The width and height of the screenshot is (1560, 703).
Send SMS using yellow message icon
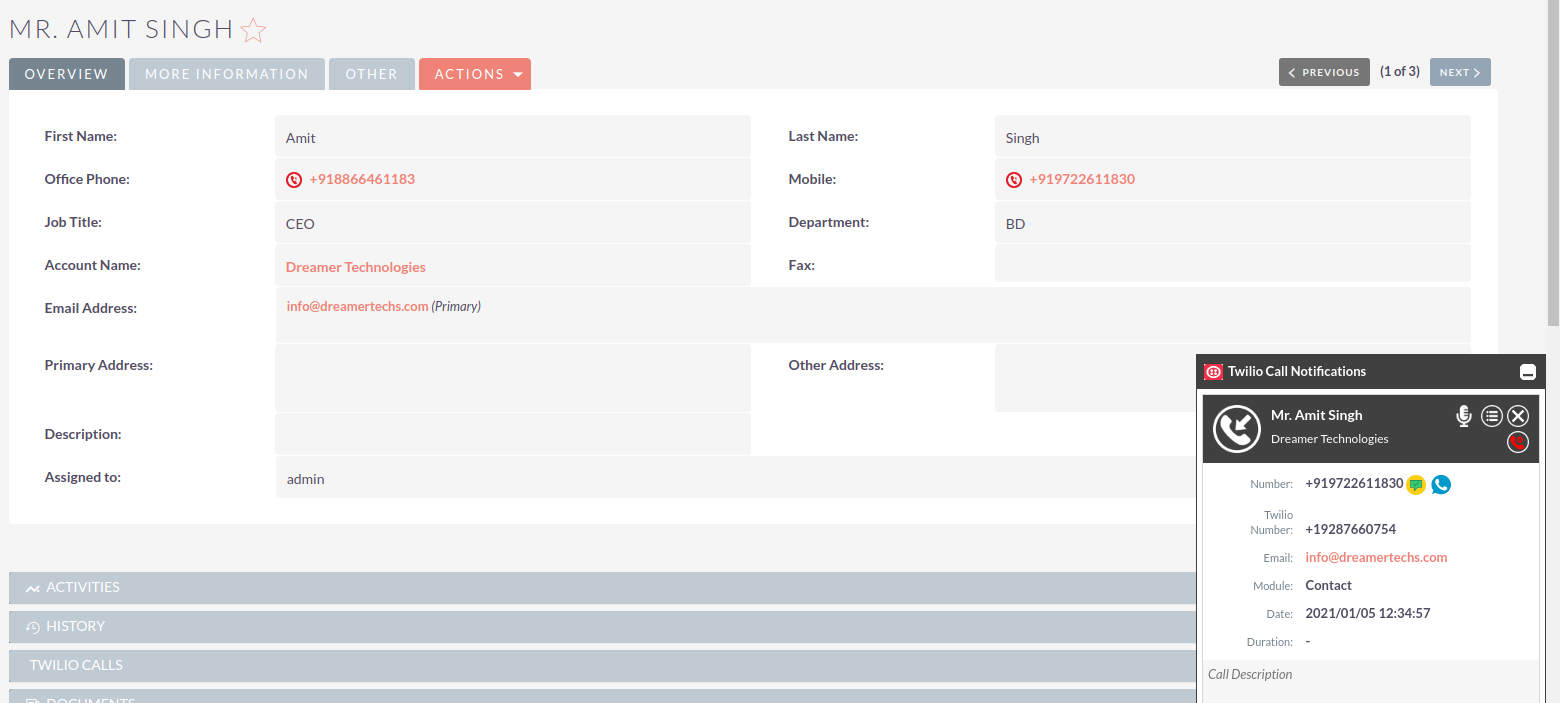[1415, 485]
